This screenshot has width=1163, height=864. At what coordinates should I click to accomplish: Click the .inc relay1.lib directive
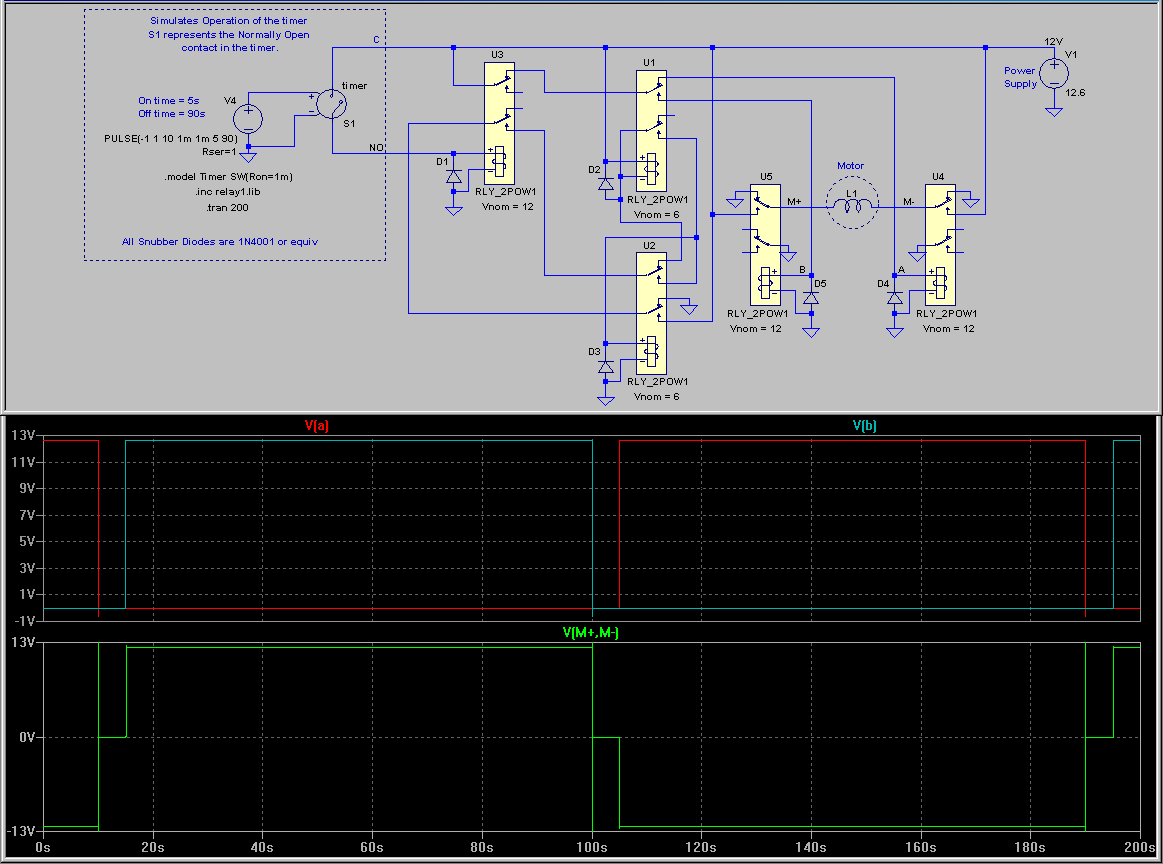228,191
